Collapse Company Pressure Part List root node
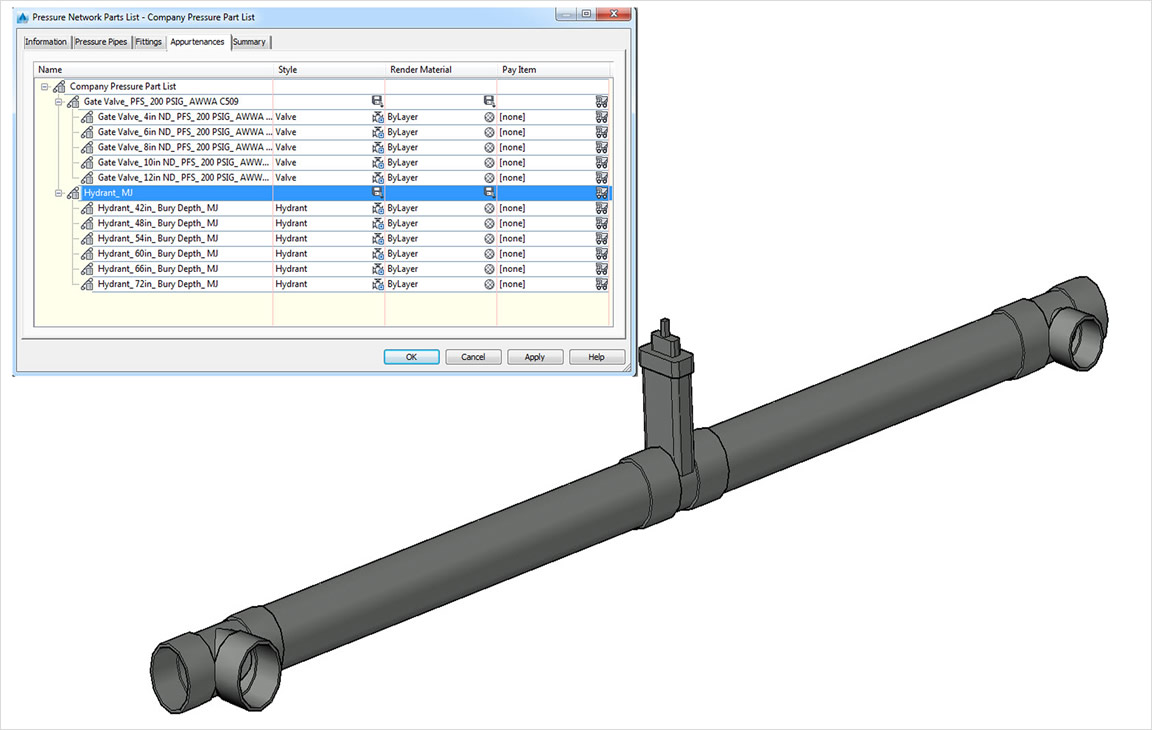 45,87
